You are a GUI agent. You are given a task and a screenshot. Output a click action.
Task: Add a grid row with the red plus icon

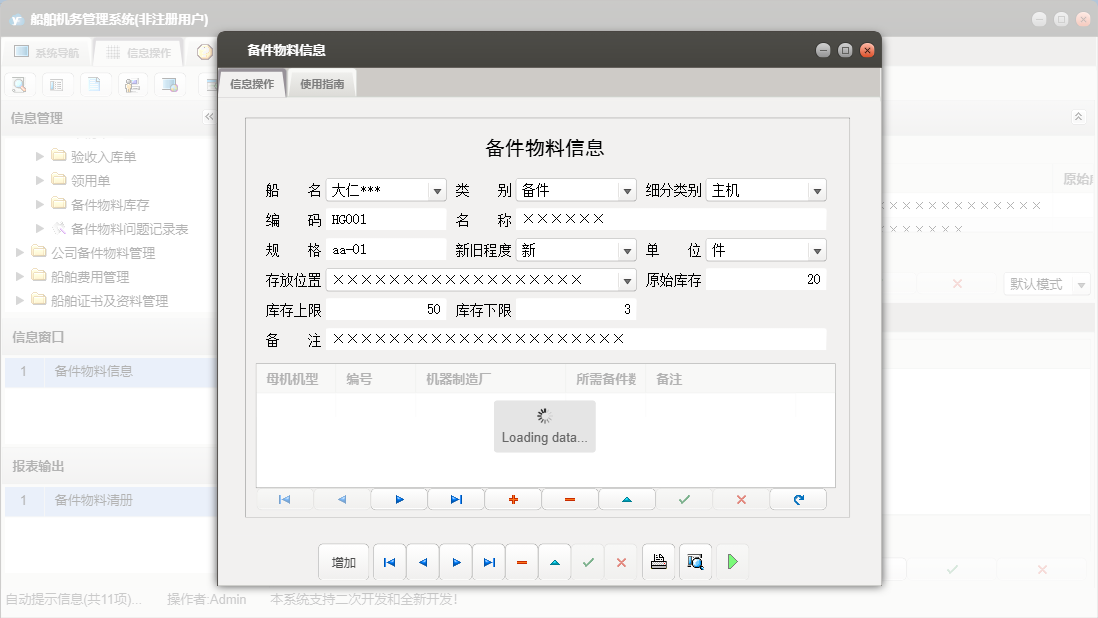(x=513, y=498)
